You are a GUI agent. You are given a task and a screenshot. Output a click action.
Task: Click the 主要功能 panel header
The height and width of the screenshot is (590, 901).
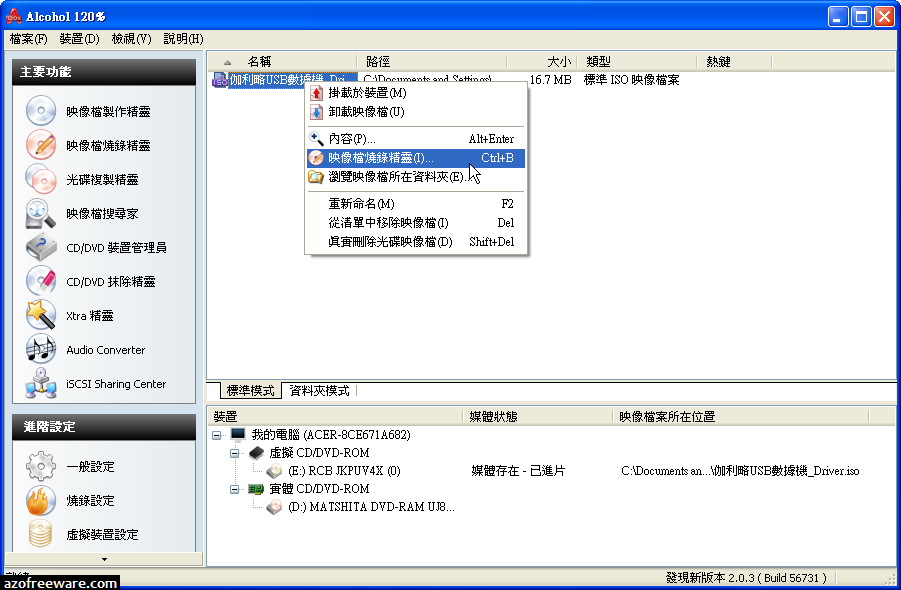pos(104,72)
